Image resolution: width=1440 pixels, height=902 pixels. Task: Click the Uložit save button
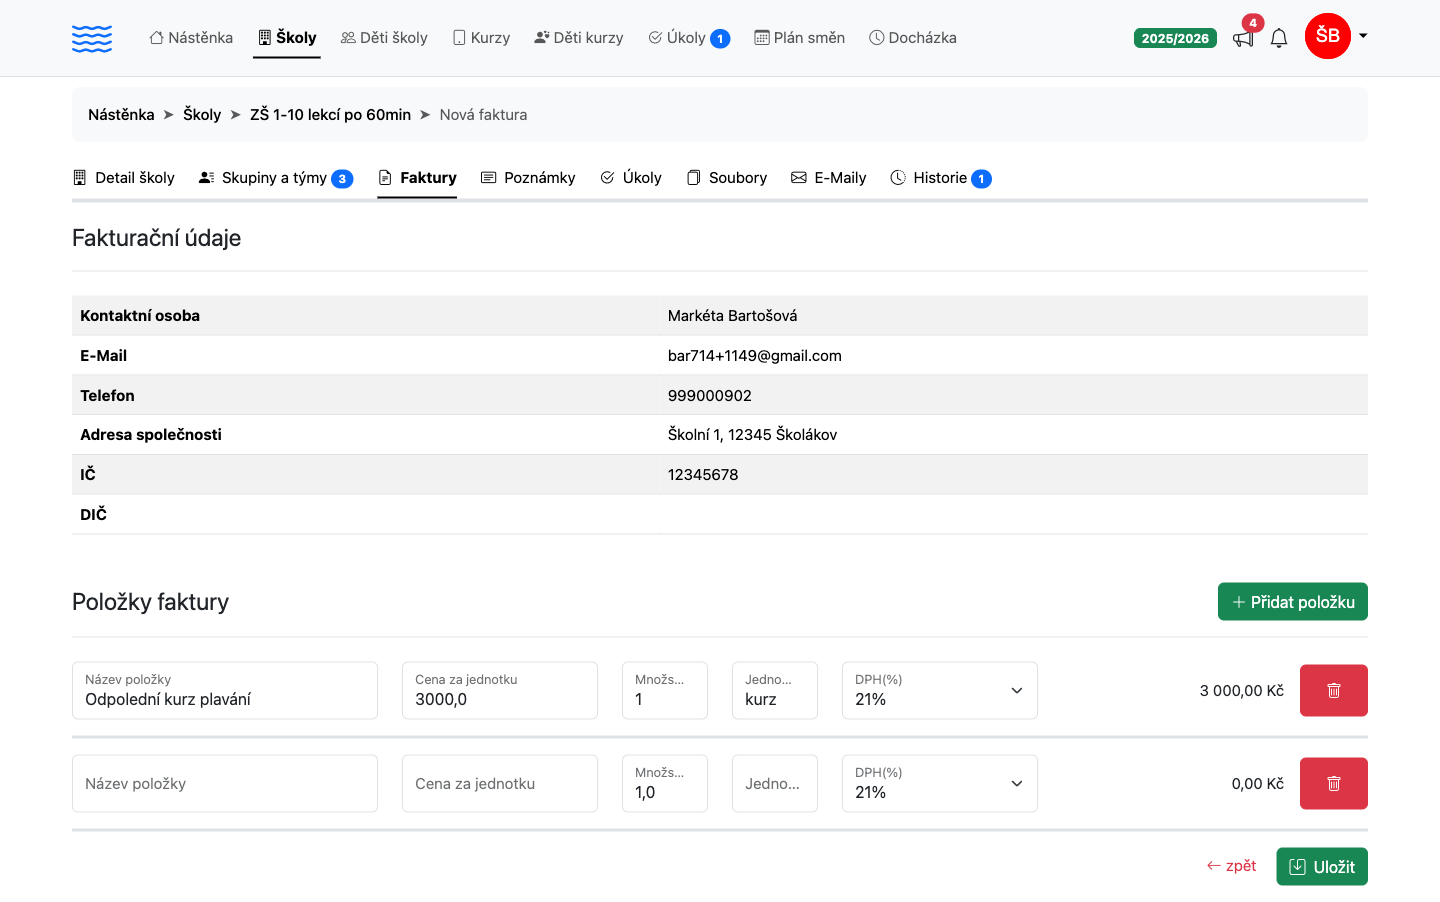coord(1322,867)
